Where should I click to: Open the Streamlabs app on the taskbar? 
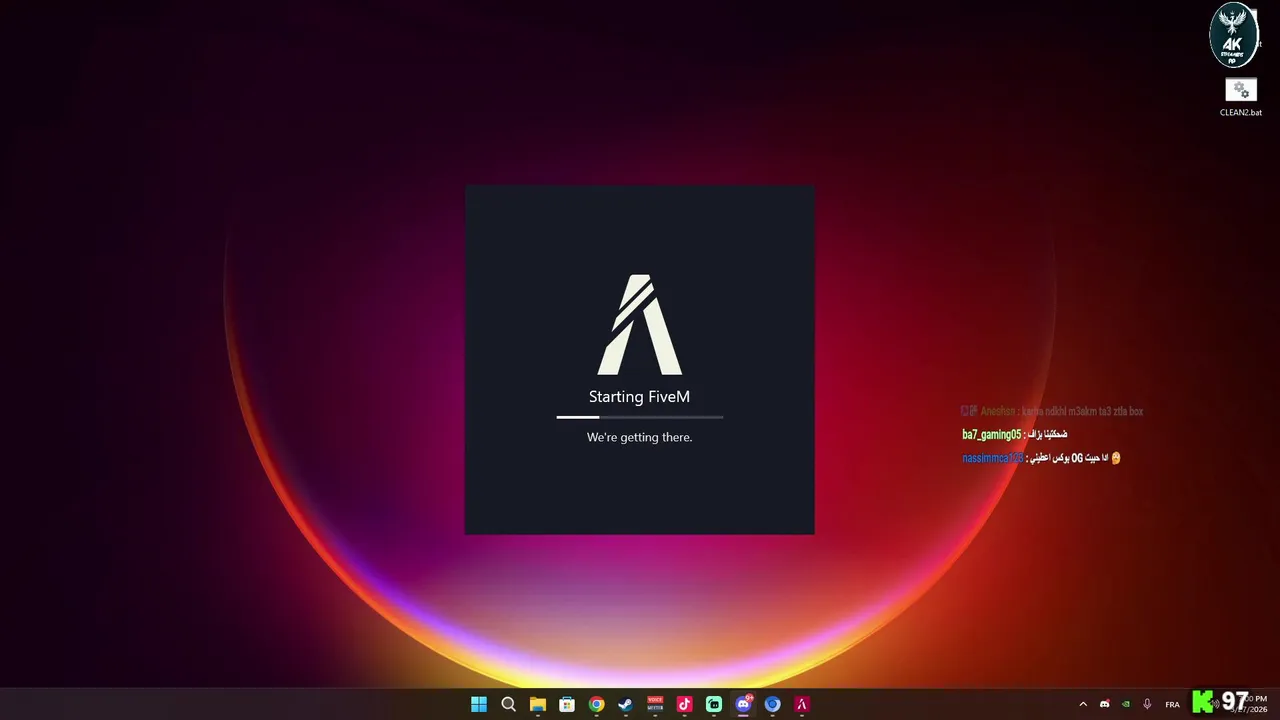(x=714, y=704)
